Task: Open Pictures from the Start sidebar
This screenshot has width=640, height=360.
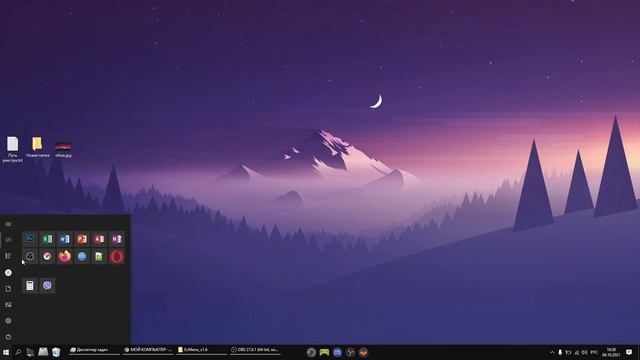Action: click(x=8, y=304)
